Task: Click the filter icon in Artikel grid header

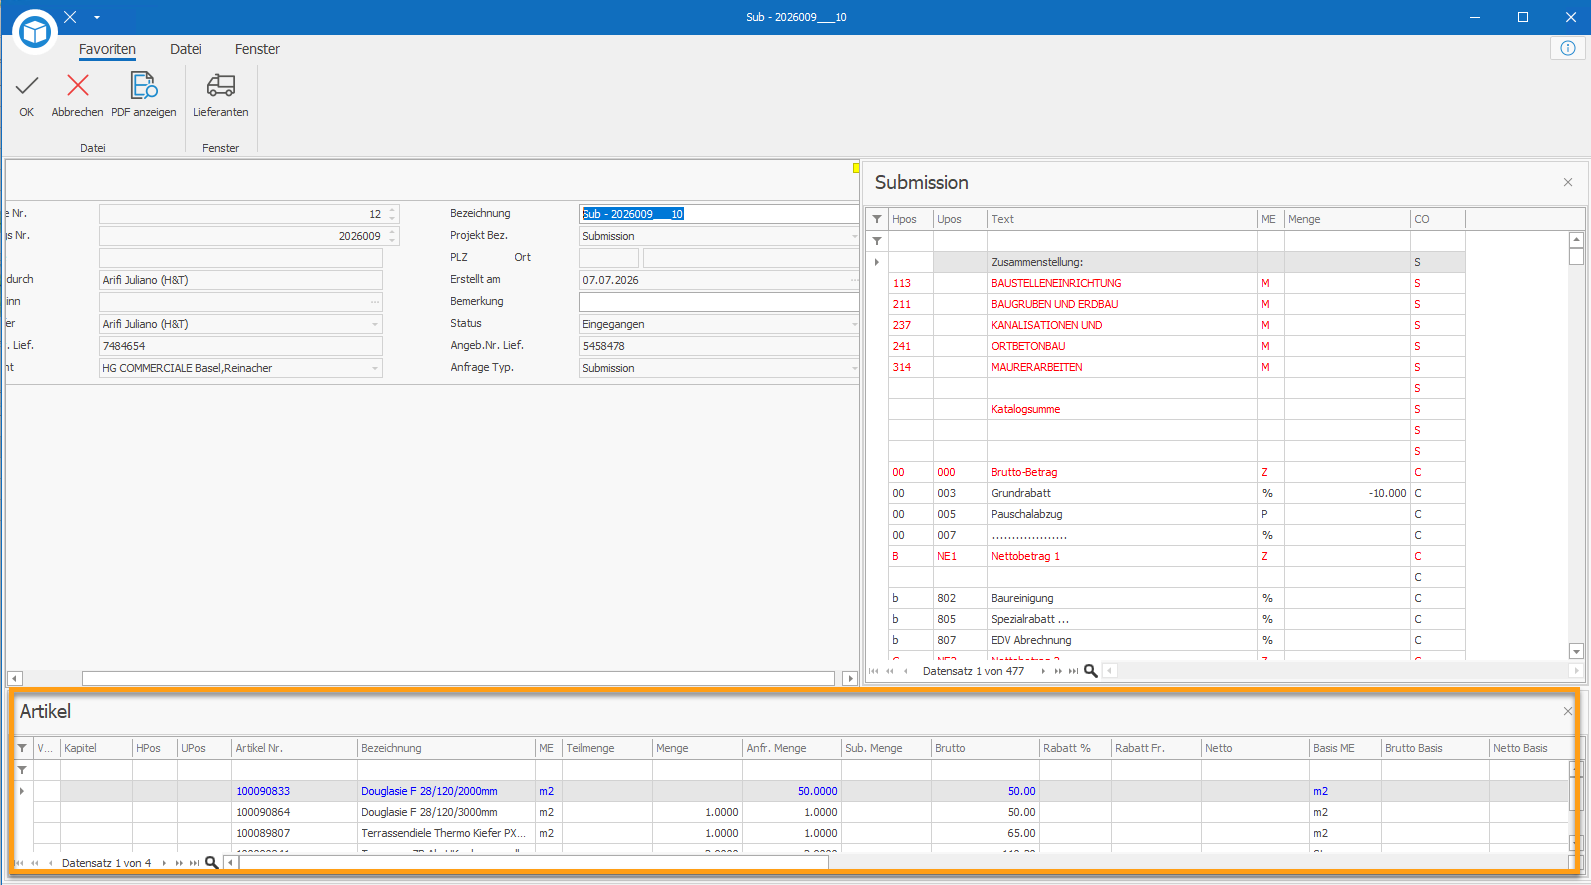Action: [x=22, y=748]
